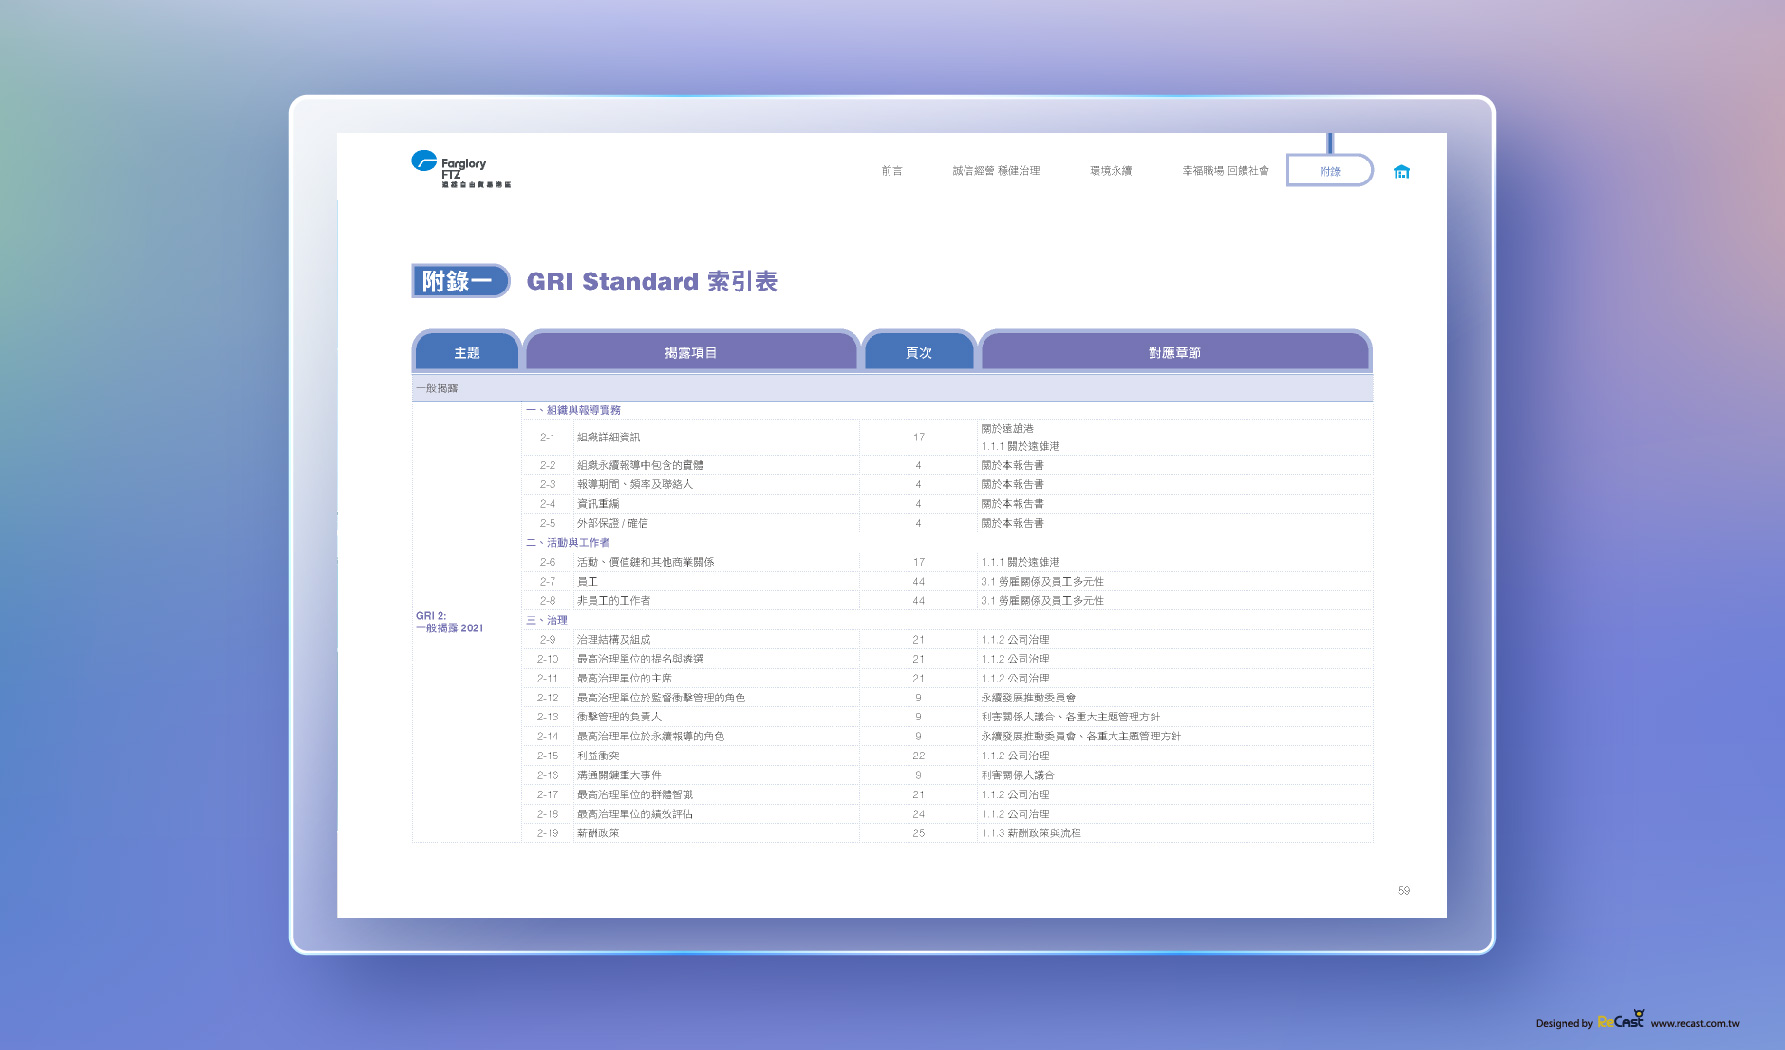Image resolution: width=1785 pixels, height=1050 pixels.
Task: Click 3.1 勞雇關係及員工多元性 in row 2-8
Action: 1042,601
